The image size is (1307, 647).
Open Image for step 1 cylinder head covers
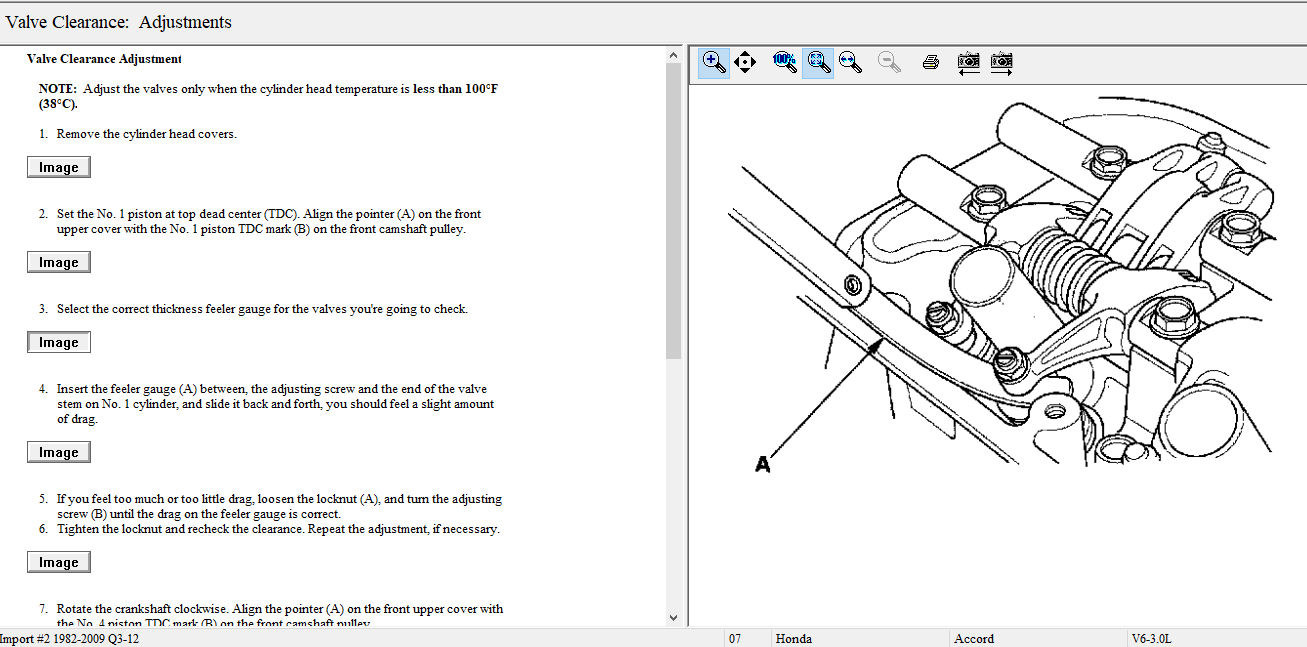coord(59,167)
